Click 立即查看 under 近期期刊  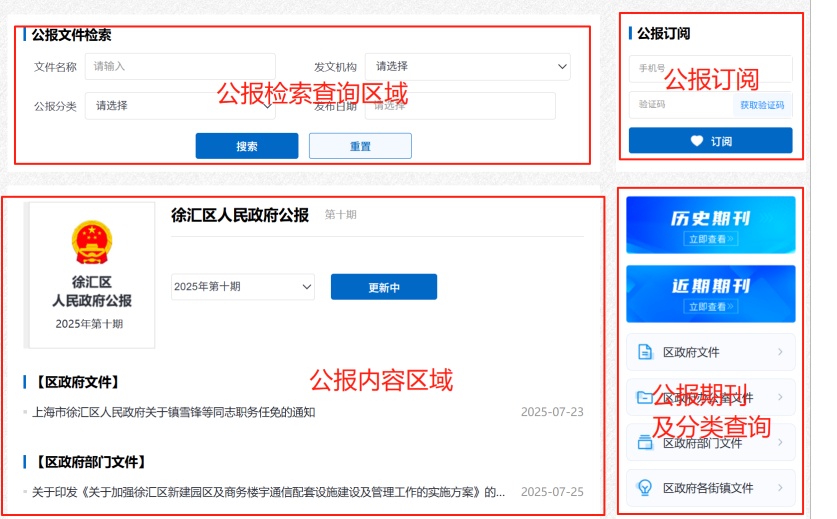(710, 306)
